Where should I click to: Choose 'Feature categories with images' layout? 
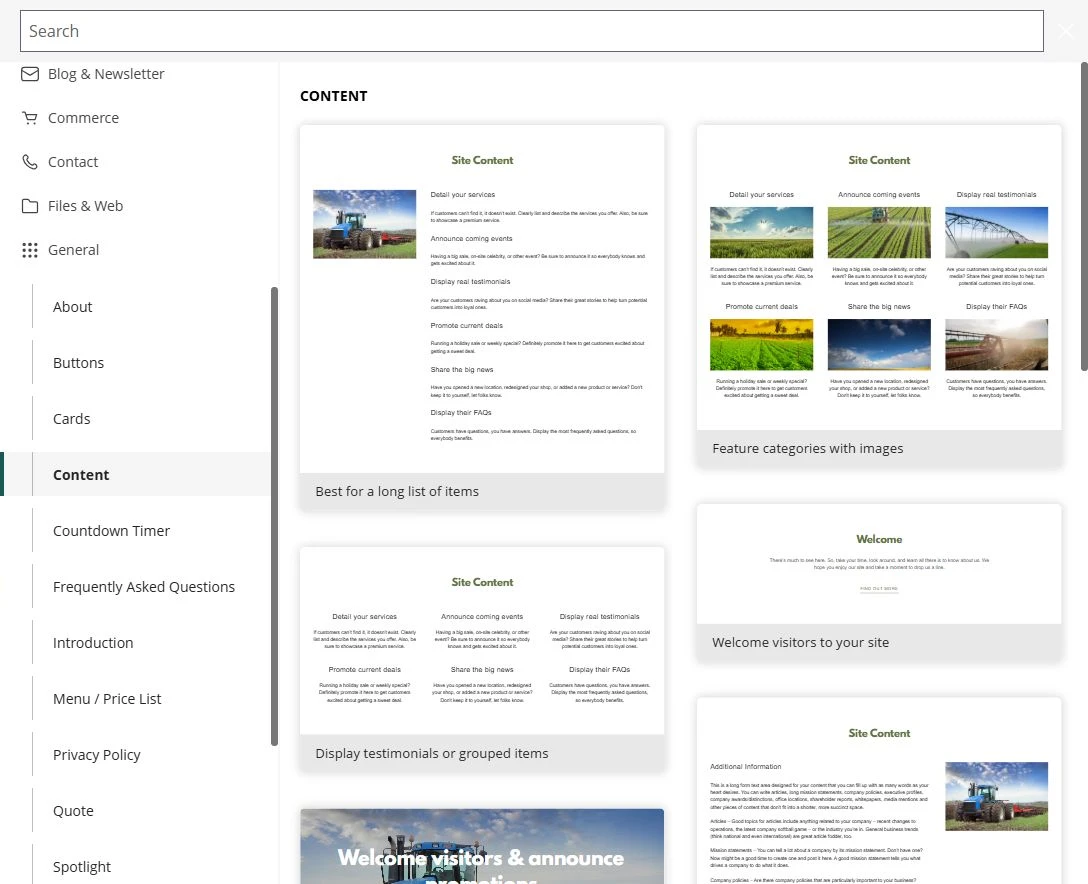click(878, 296)
